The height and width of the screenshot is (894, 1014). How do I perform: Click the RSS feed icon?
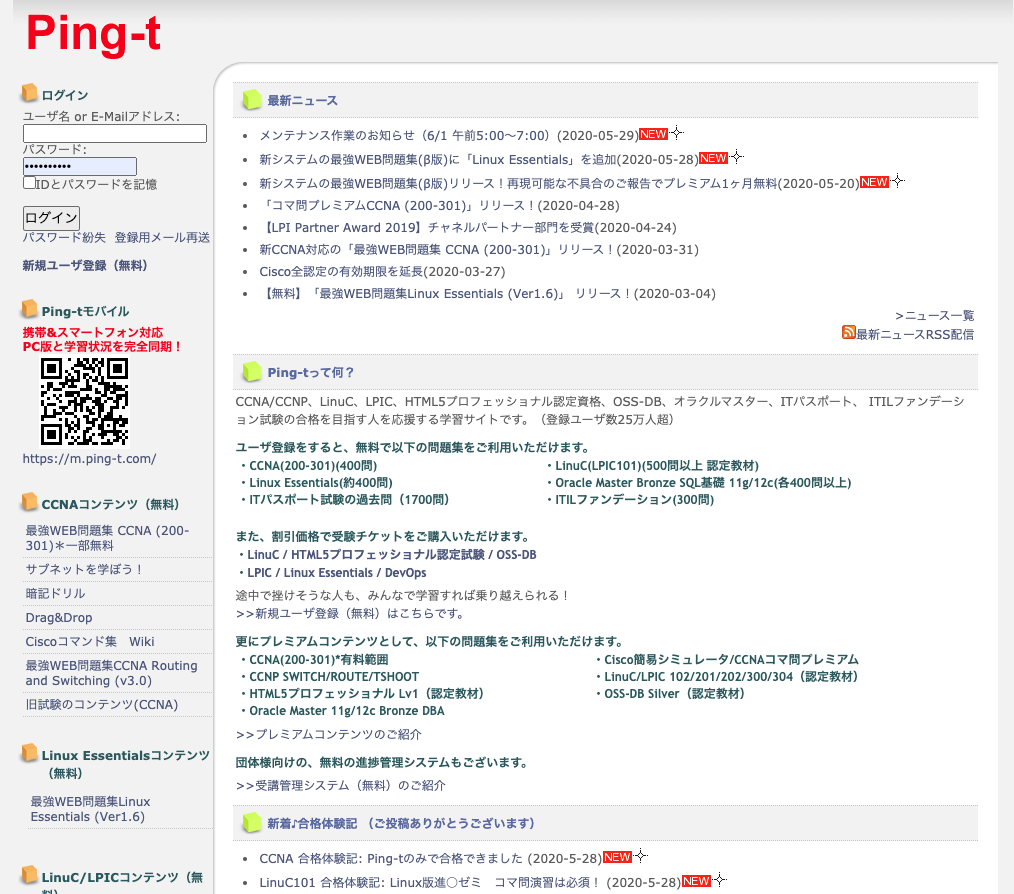click(x=848, y=333)
